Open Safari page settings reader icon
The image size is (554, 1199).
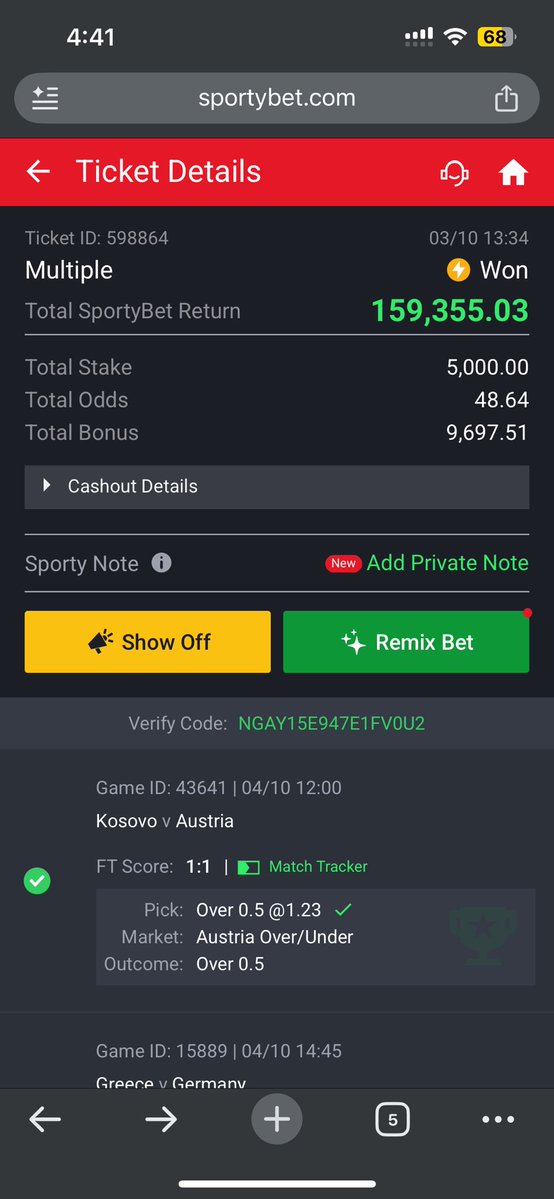coord(45,98)
